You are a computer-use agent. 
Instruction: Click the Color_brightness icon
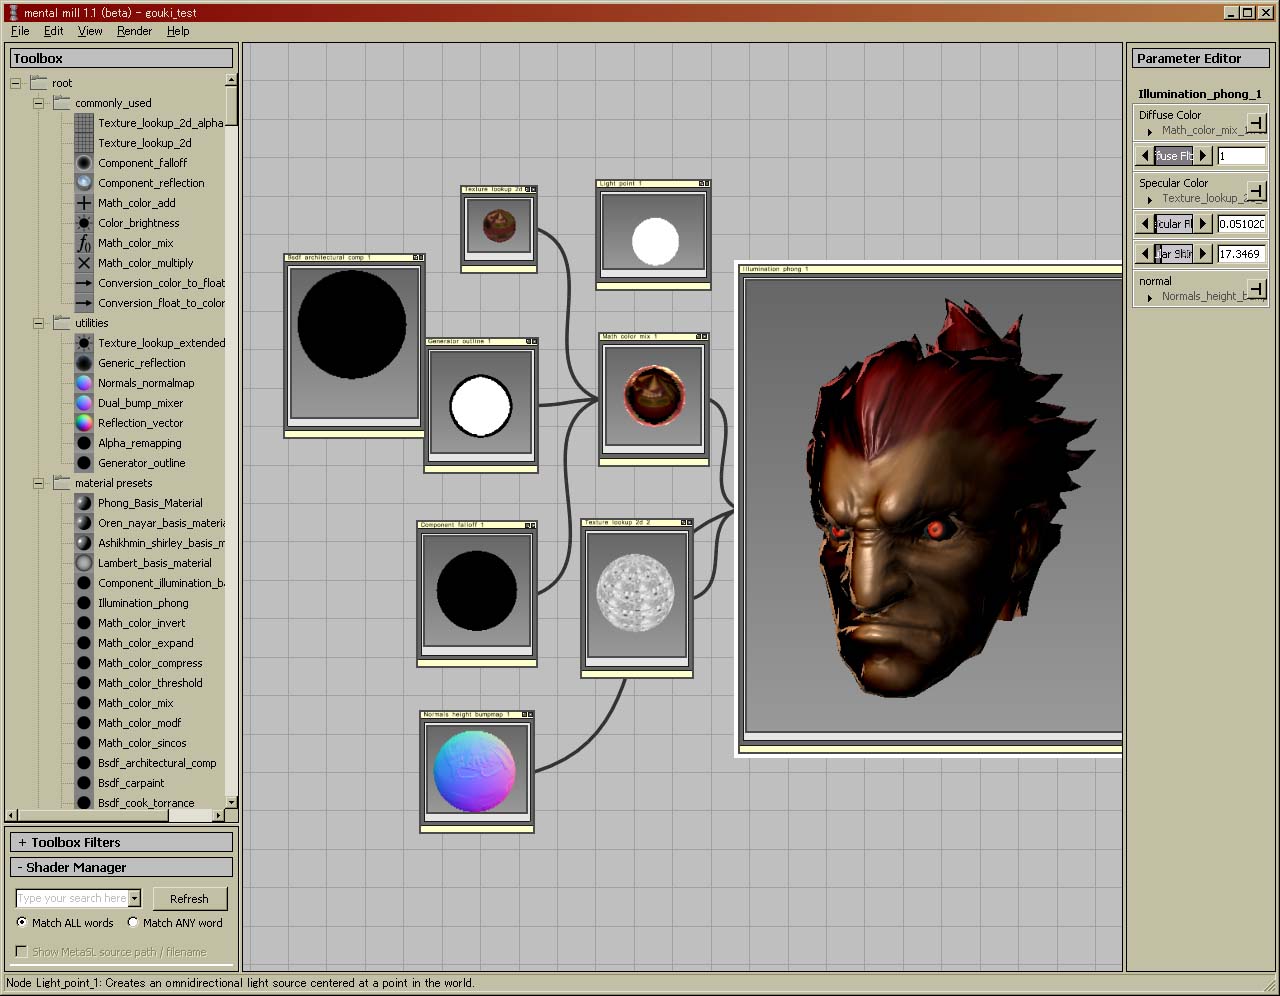84,223
